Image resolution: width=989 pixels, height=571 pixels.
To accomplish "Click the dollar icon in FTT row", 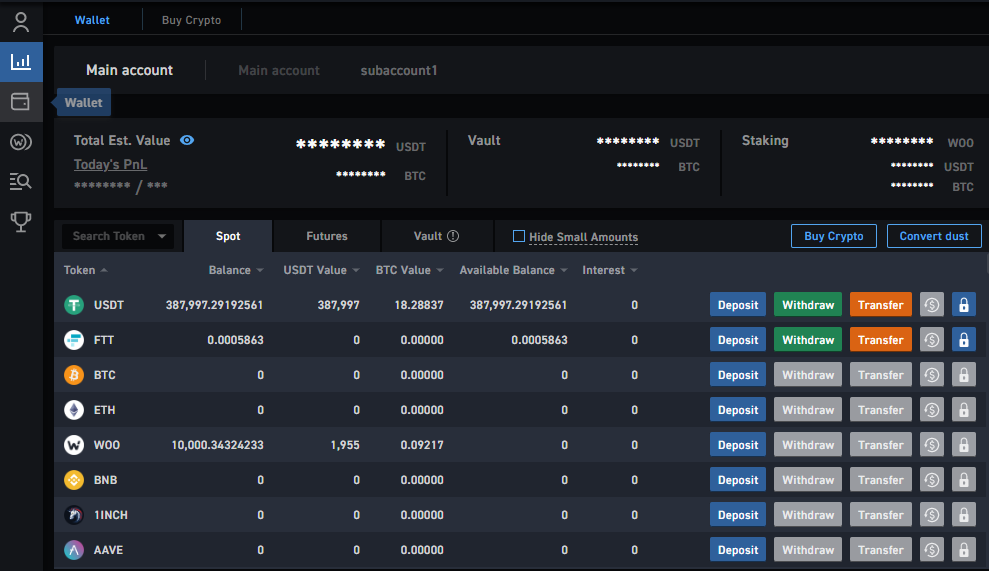I will pyautogui.click(x=932, y=340).
